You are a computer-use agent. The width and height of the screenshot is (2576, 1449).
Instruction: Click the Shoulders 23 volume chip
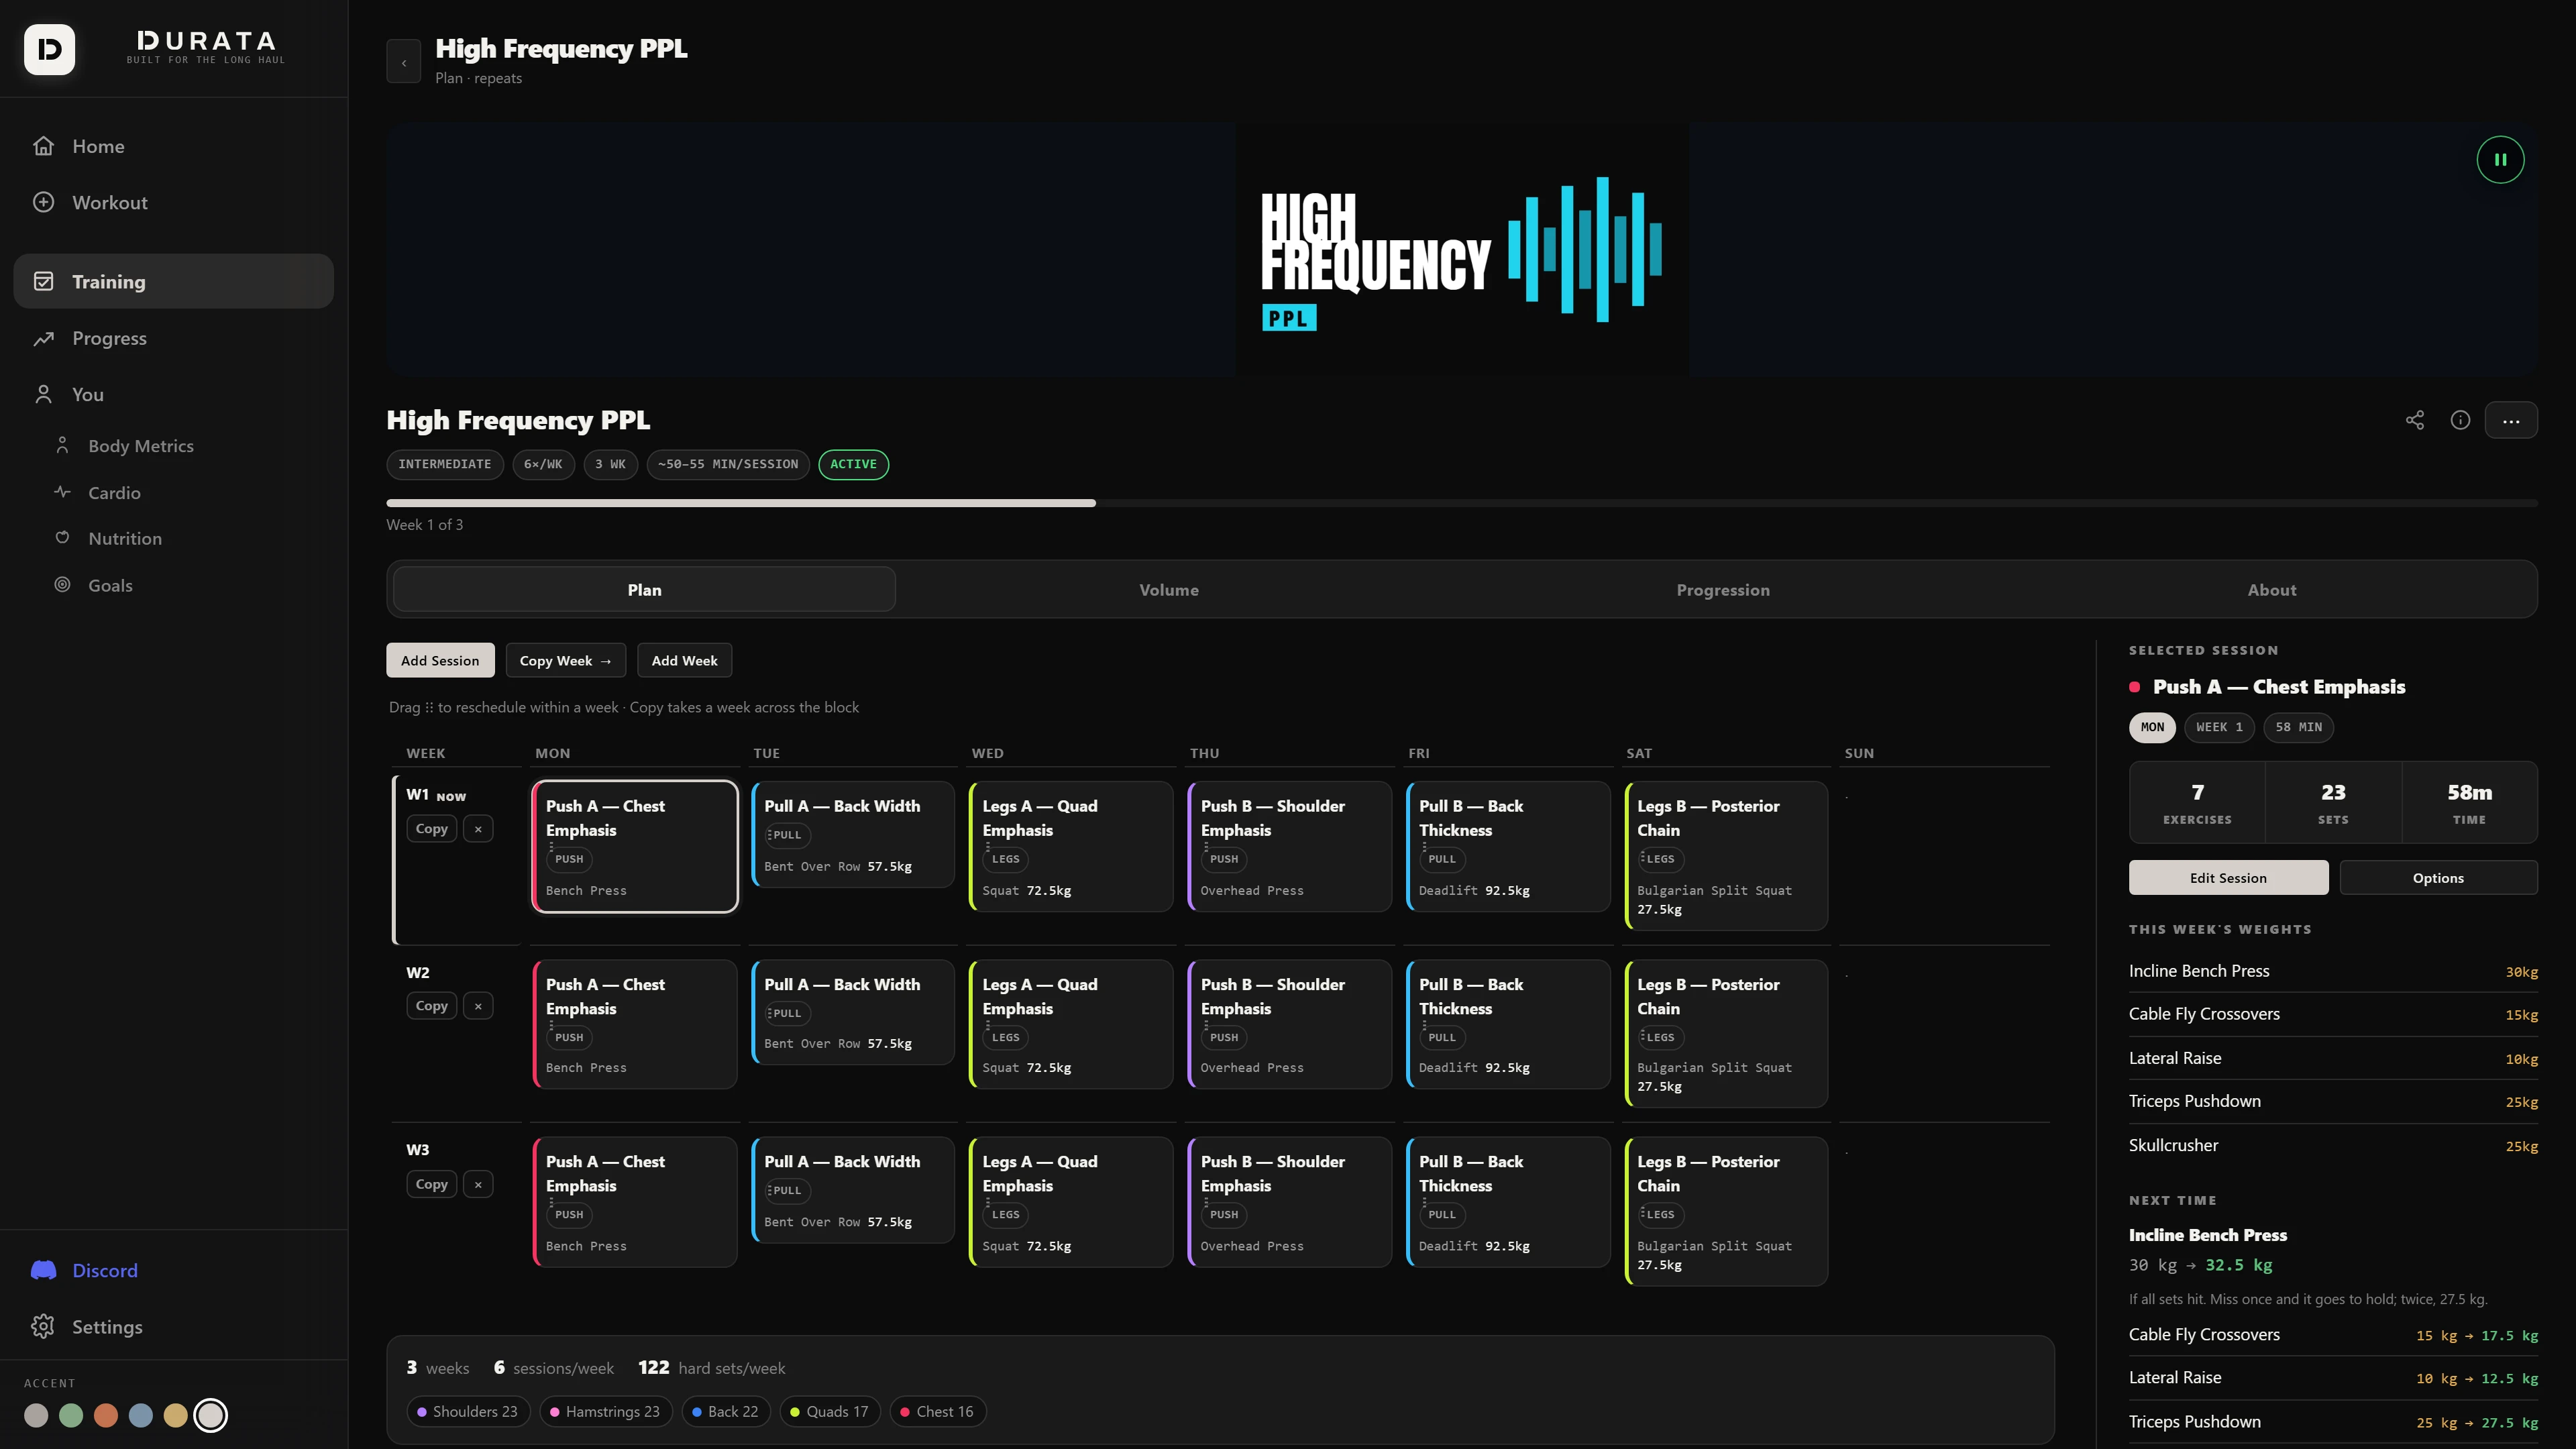[x=467, y=1411]
